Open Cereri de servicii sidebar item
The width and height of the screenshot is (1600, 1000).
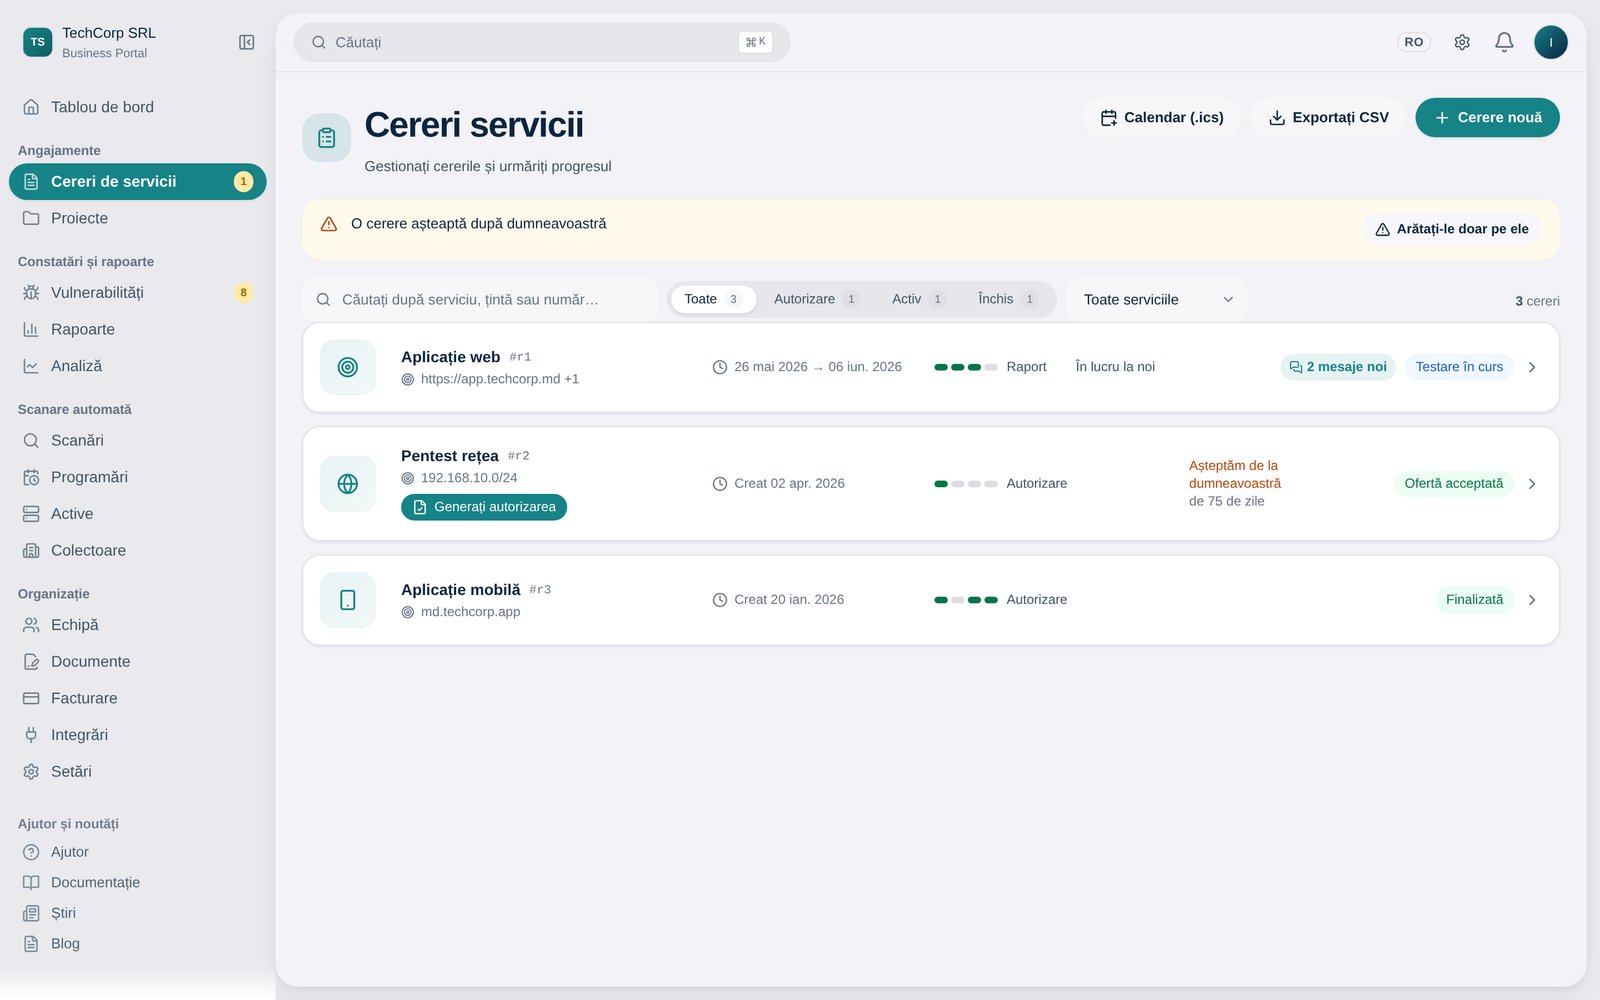(137, 181)
